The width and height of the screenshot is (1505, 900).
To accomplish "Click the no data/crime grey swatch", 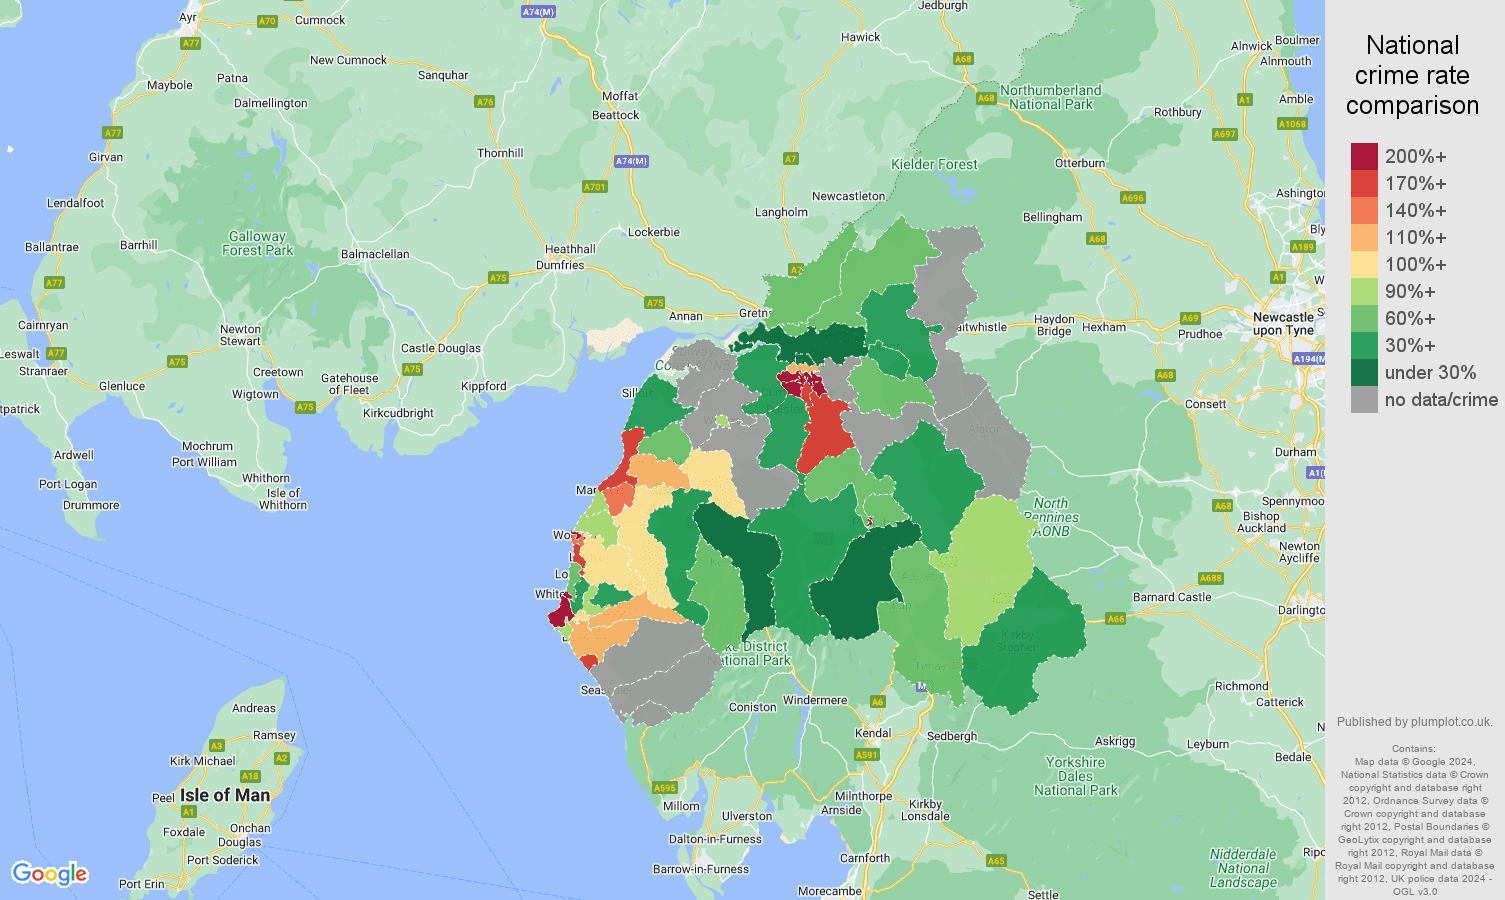I will 1364,400.
